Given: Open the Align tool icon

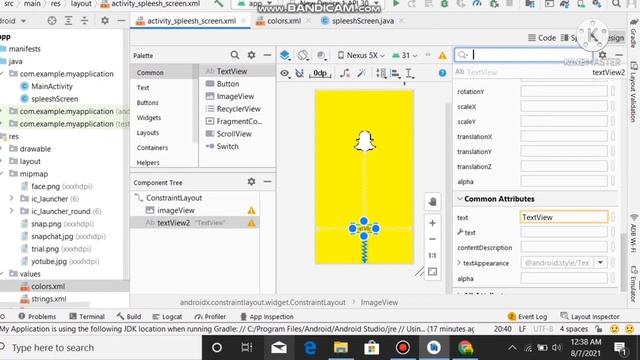Looking at the screenshot, I should [x=395, y=73].
